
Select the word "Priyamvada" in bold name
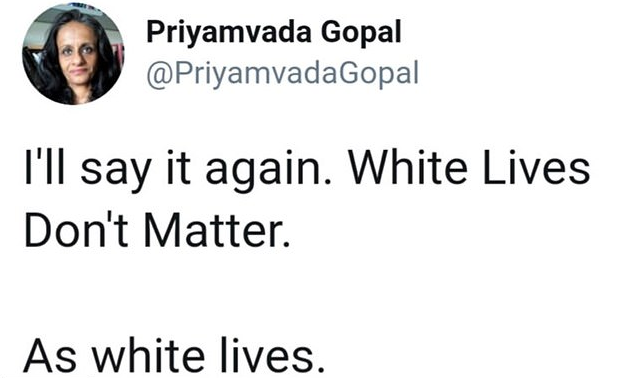(229, 33)
